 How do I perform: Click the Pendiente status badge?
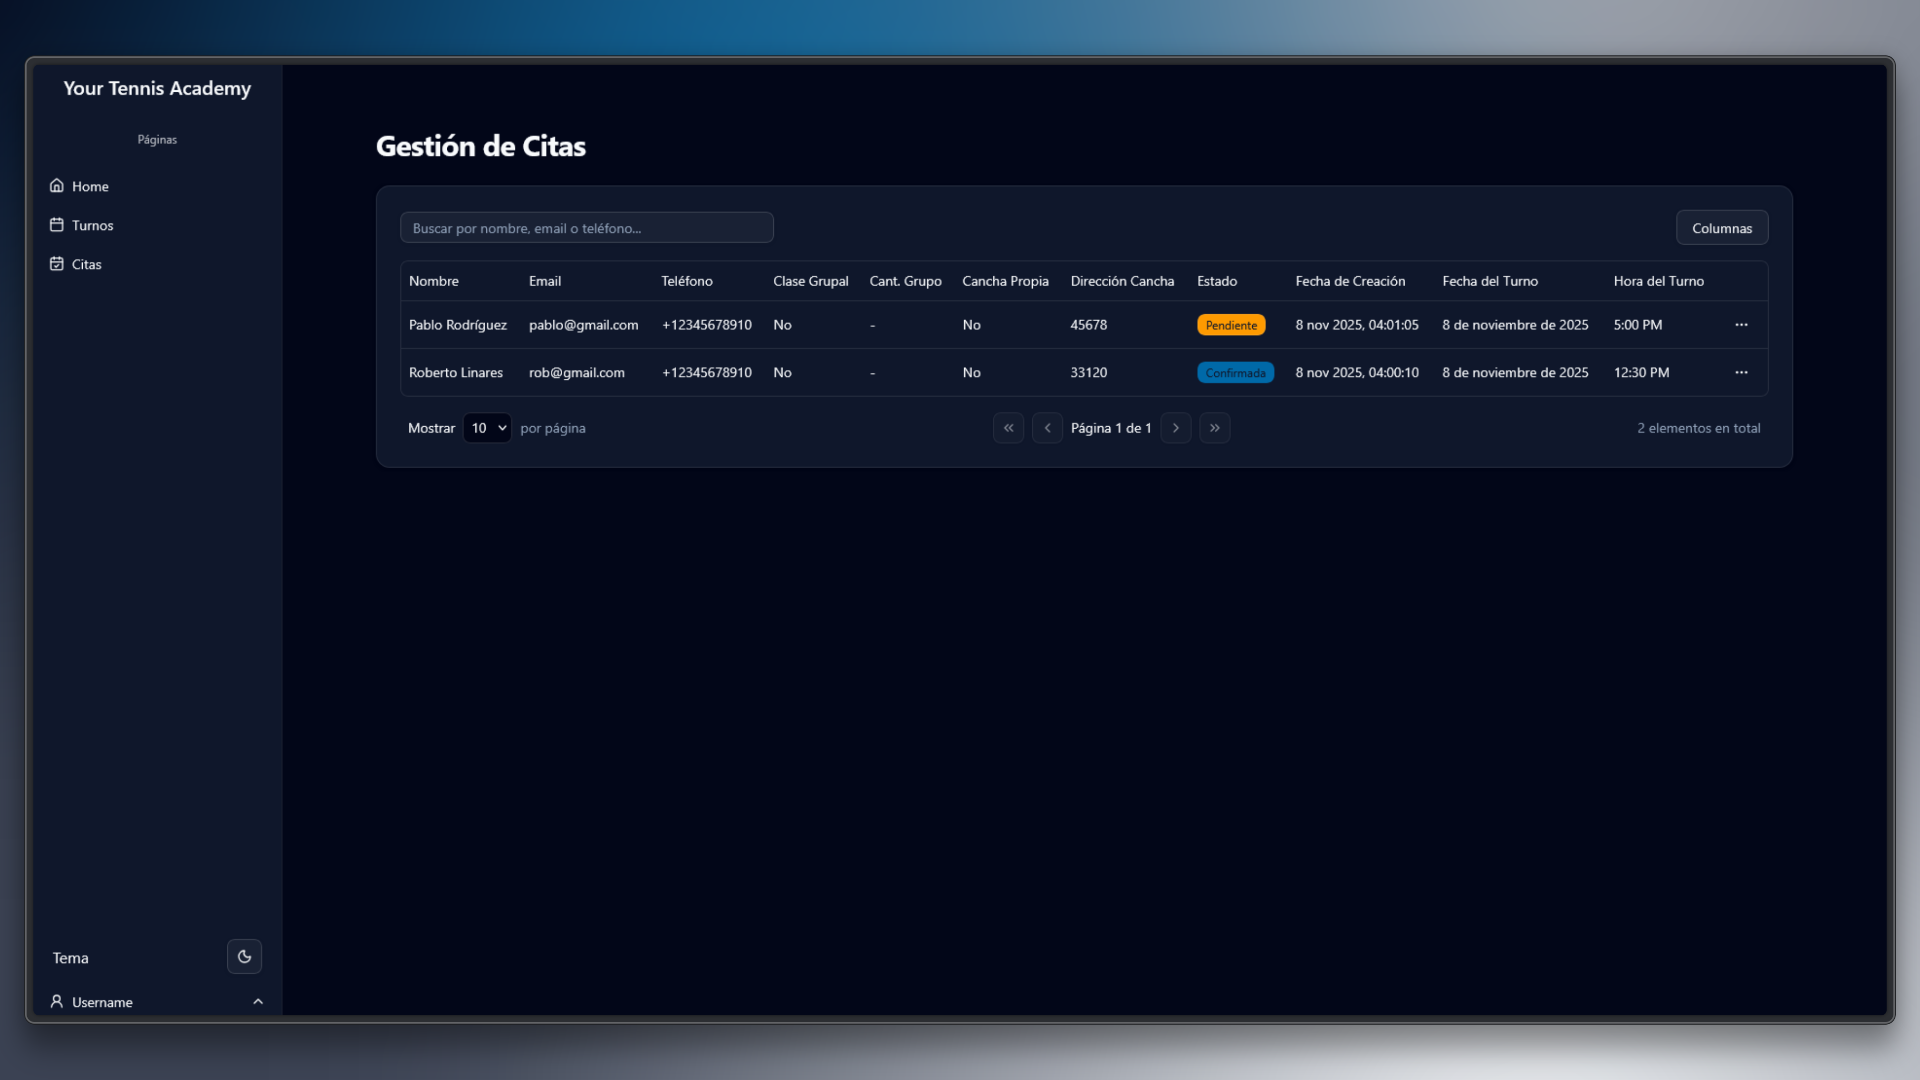click(1231, 325)
